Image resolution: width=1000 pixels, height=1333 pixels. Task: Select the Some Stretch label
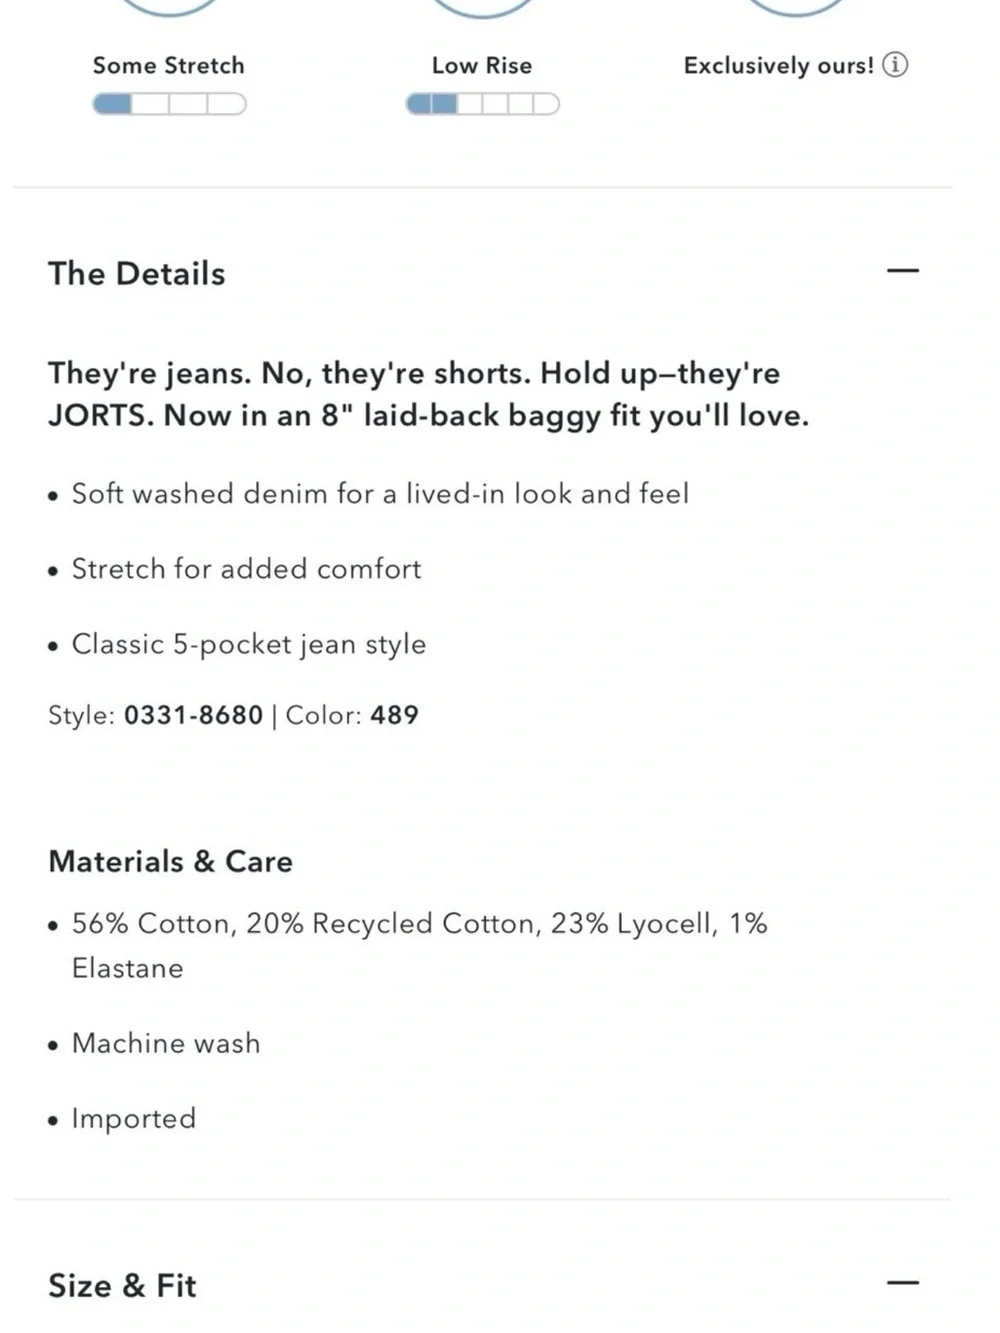168,66
